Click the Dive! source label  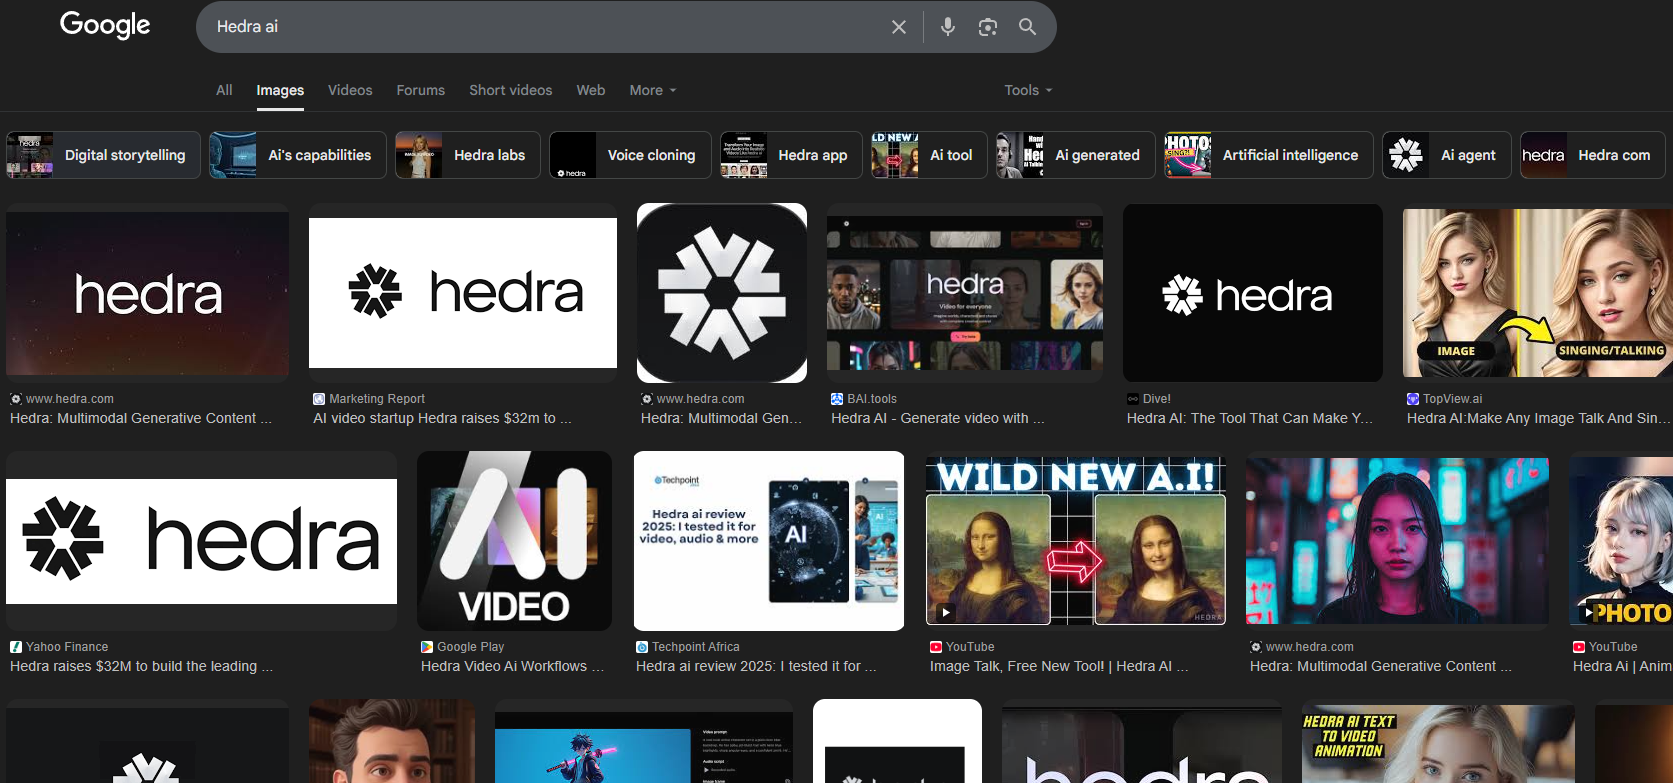point(1156,399)
